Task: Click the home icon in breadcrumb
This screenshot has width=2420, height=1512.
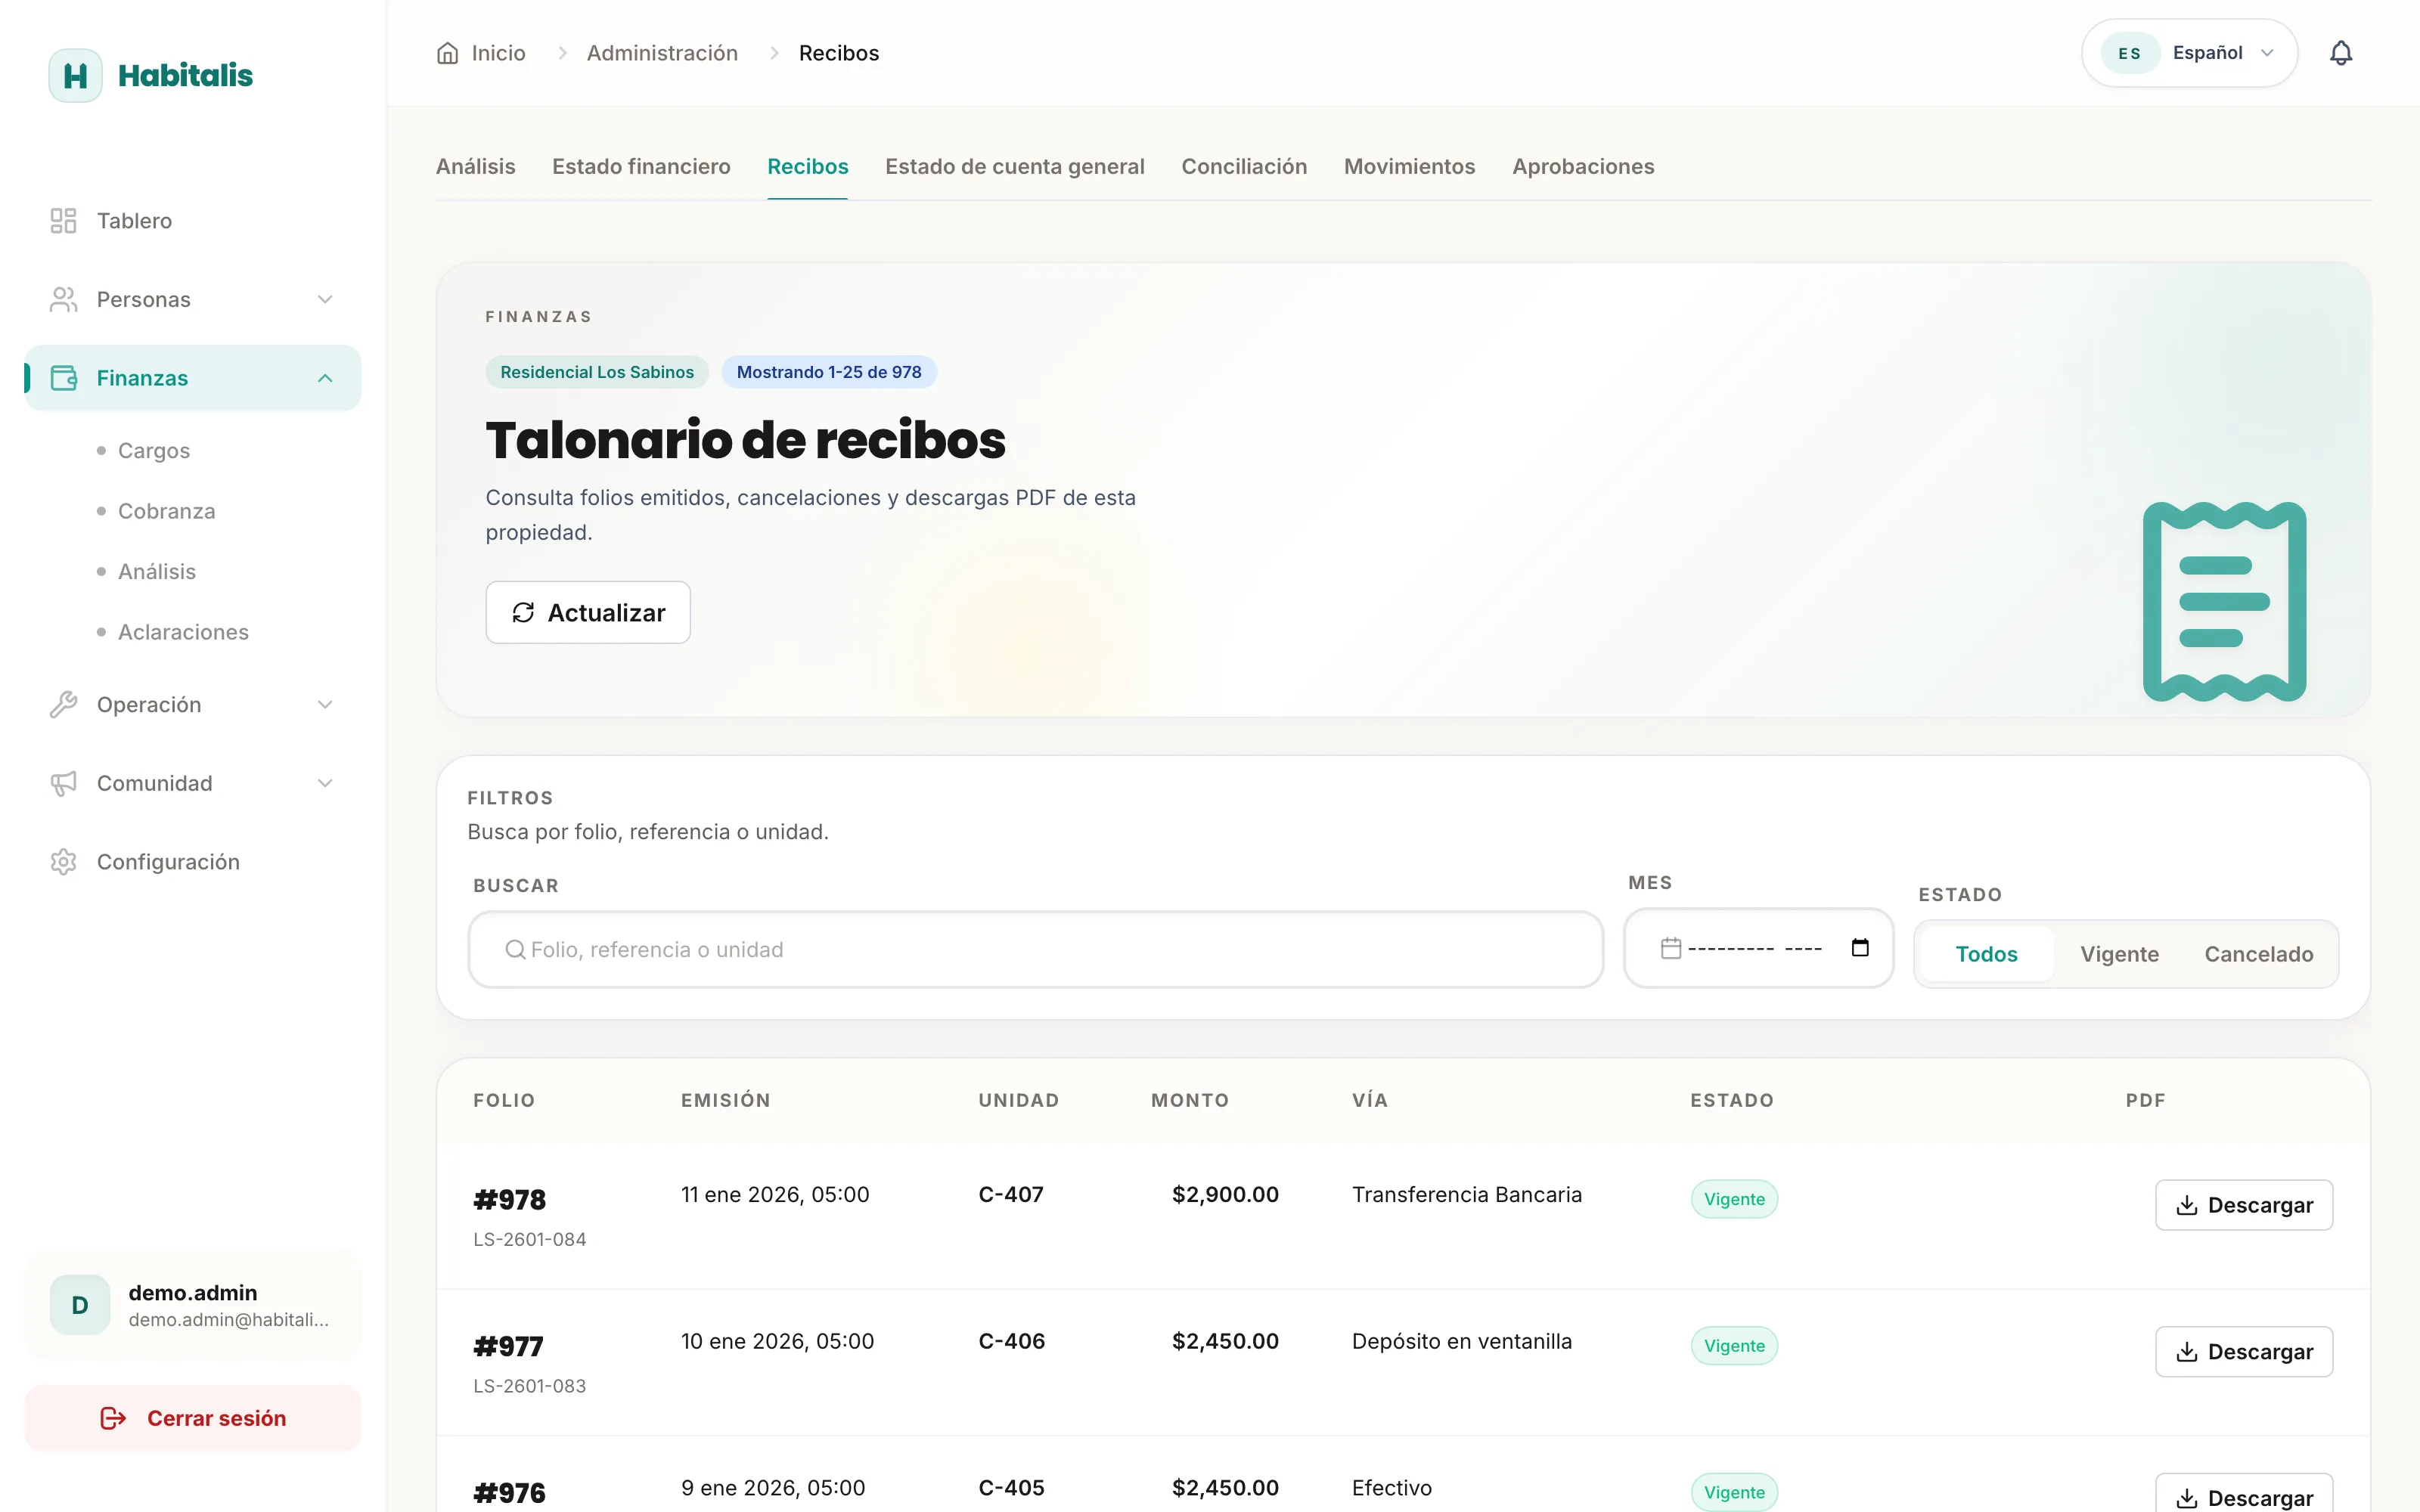Action: 447,53
